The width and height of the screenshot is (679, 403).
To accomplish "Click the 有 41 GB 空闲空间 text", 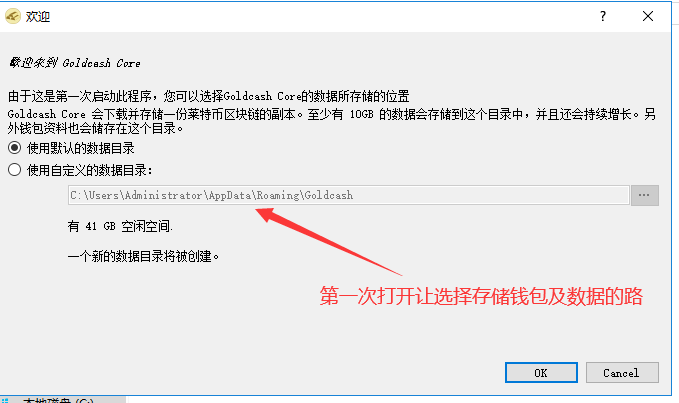I will (120, 226).
